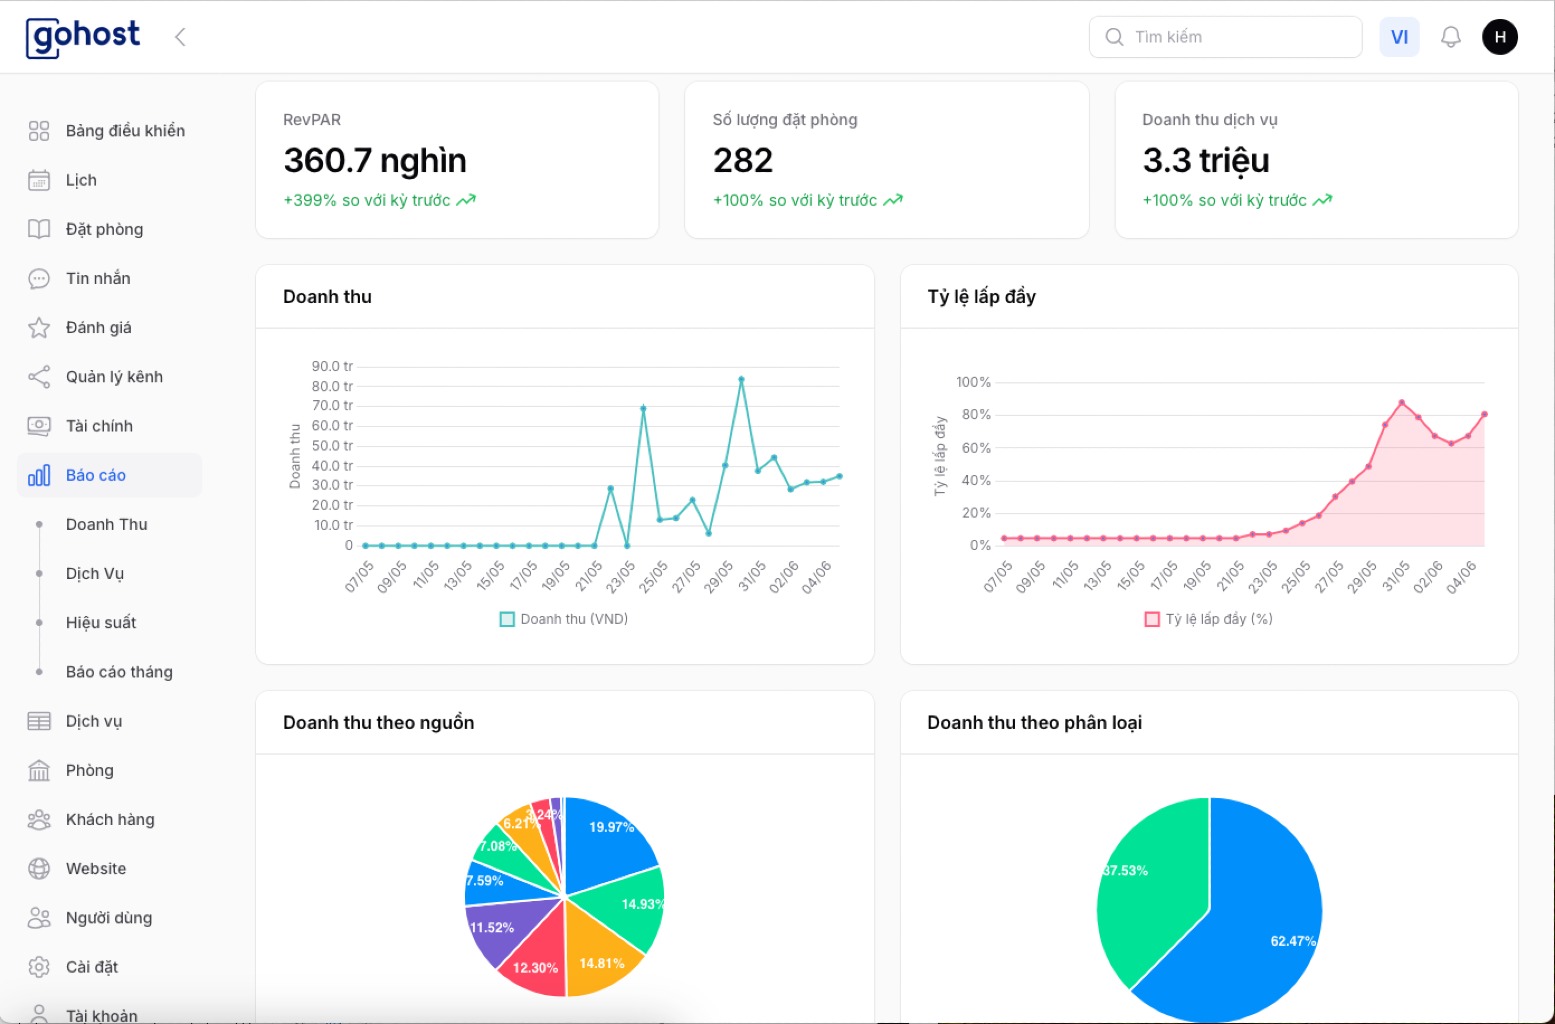Image resolution: width=1555 pixels, height=1024 pixels.
Task: Click the Website globe icon
Action: click(39, 868)
